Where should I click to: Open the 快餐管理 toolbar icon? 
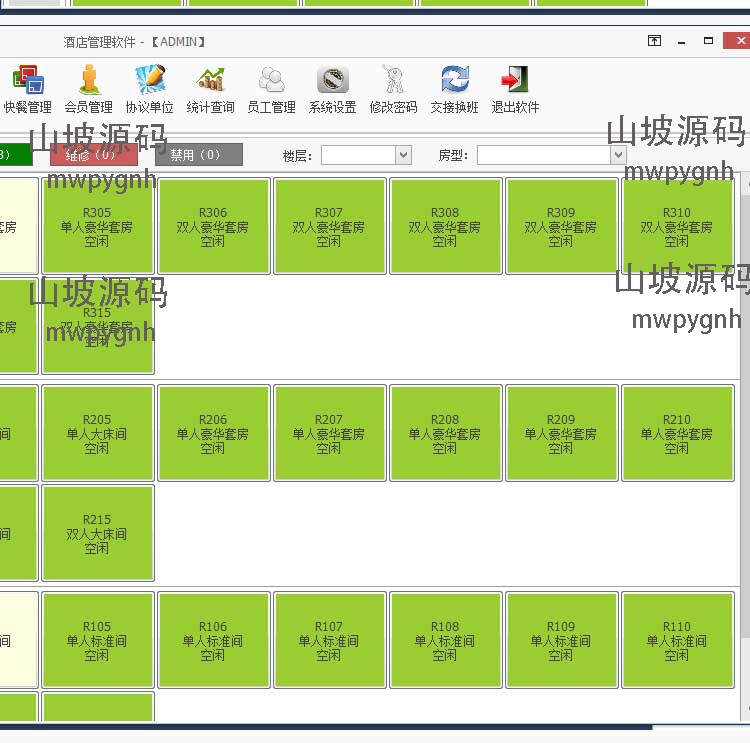28,79
